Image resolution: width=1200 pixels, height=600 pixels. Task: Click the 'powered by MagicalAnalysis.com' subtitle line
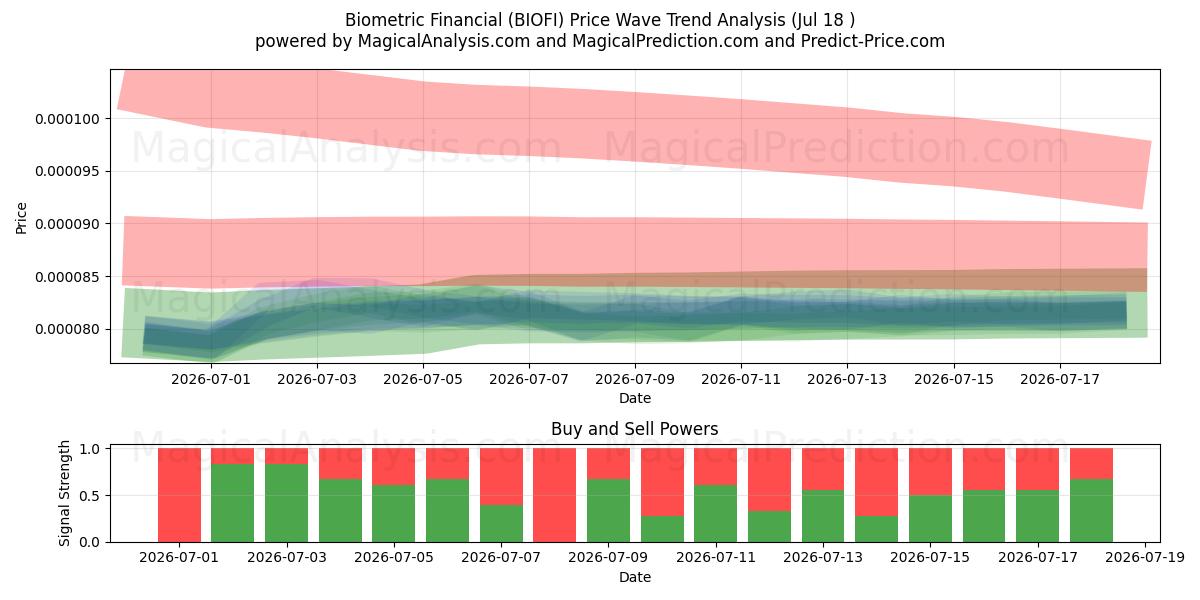coord(600,41)
